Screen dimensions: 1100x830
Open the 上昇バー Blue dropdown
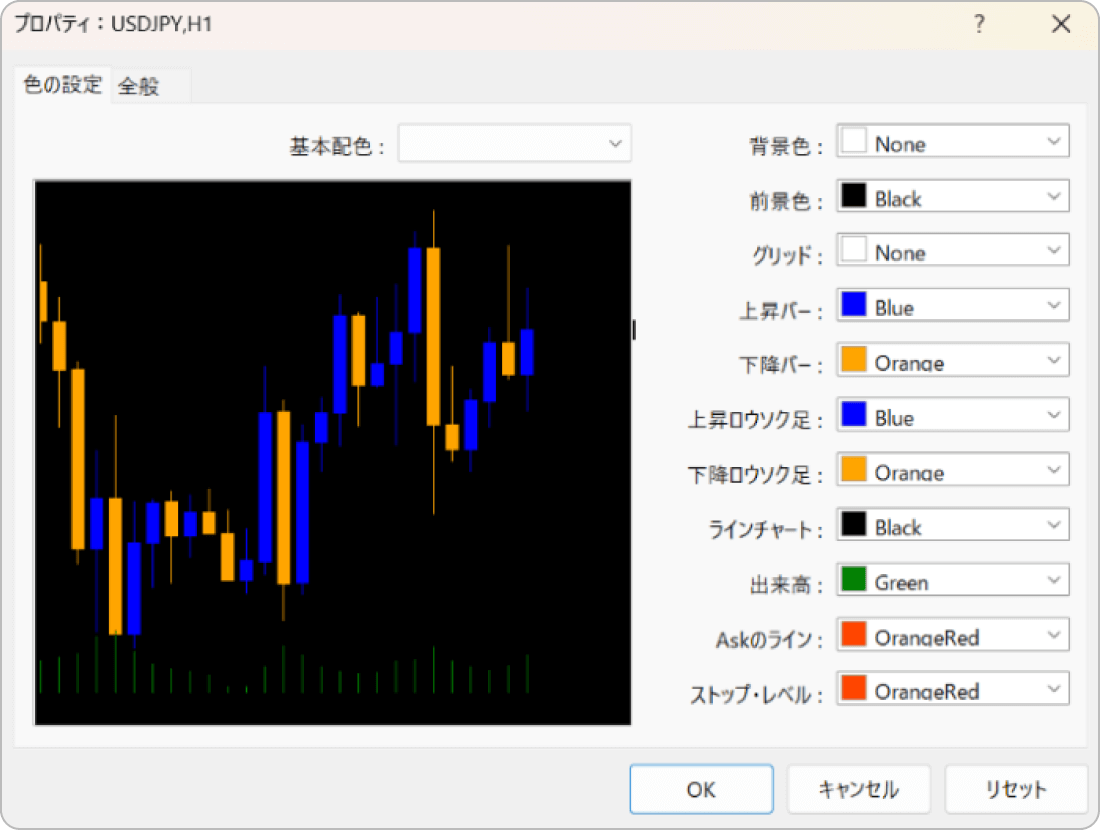pyautogui.click(x=952, y=306)
